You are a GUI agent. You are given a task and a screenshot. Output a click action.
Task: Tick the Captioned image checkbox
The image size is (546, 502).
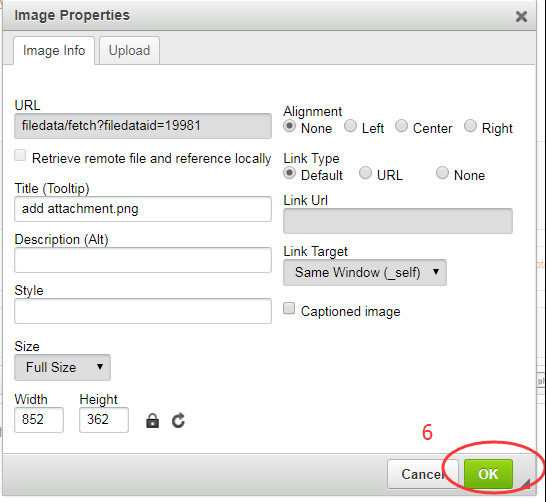click(289, 308)
